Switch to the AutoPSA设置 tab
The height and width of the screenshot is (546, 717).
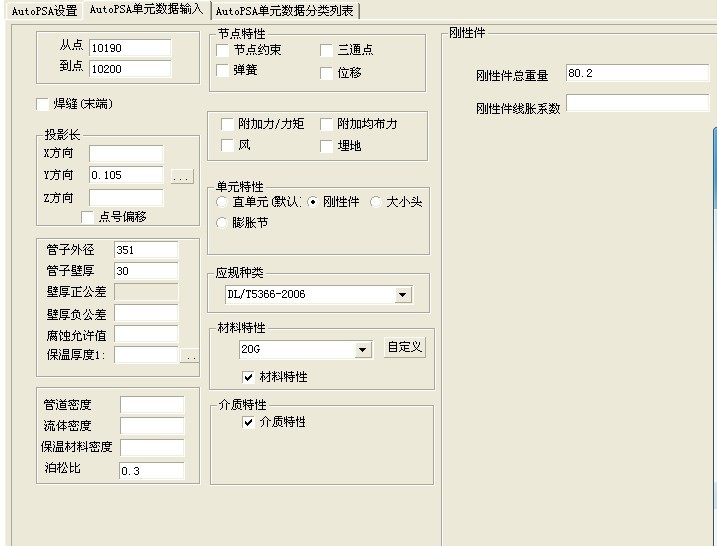[44, 11]
